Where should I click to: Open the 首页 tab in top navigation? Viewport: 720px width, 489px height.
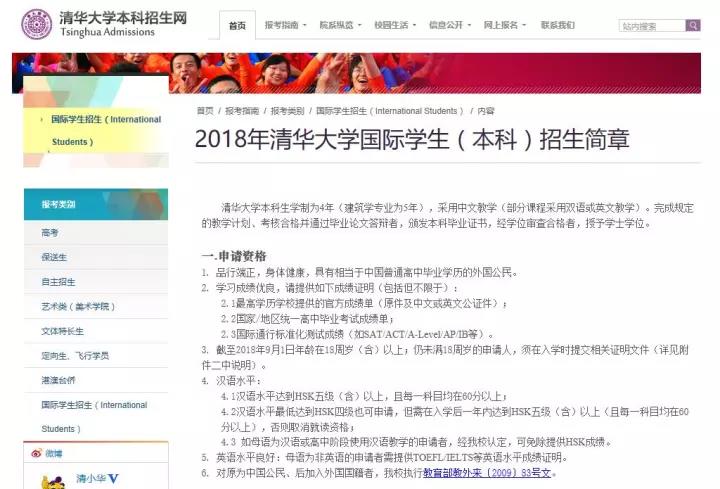[237, 25]
